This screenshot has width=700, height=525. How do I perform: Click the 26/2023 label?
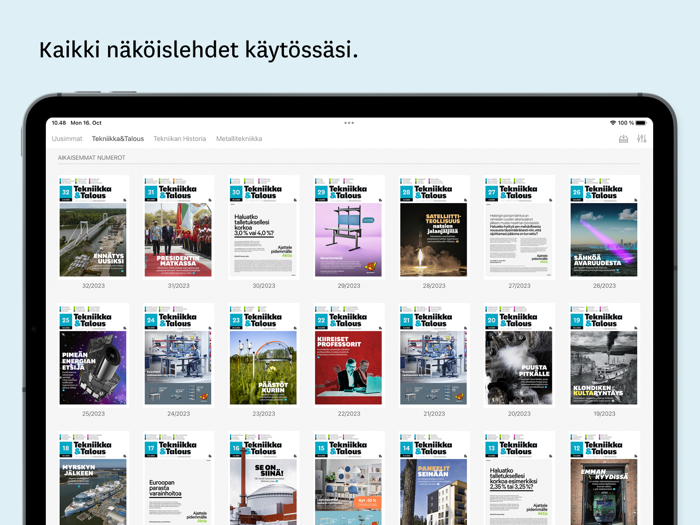[604, 286]
